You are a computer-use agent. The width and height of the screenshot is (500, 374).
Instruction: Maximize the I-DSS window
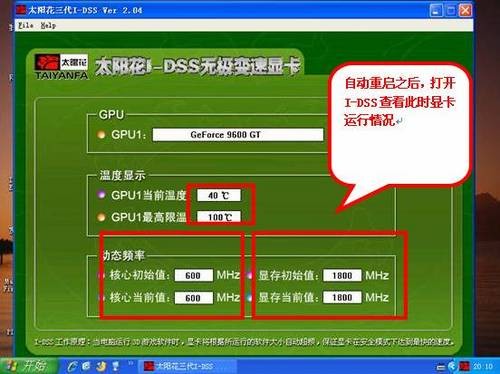(x=451, y=10)
